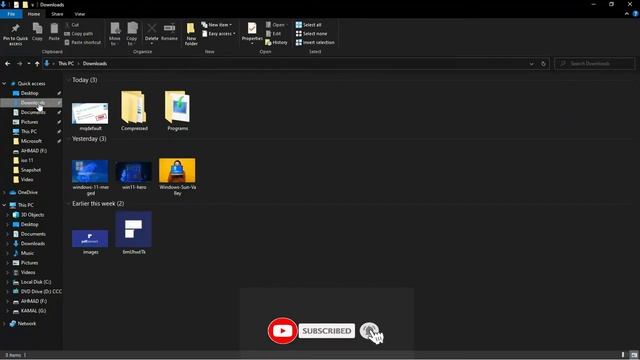This screenshot has height=360, width=640.
Task: Switch to the Share ribbon tab
Action: 57,14
